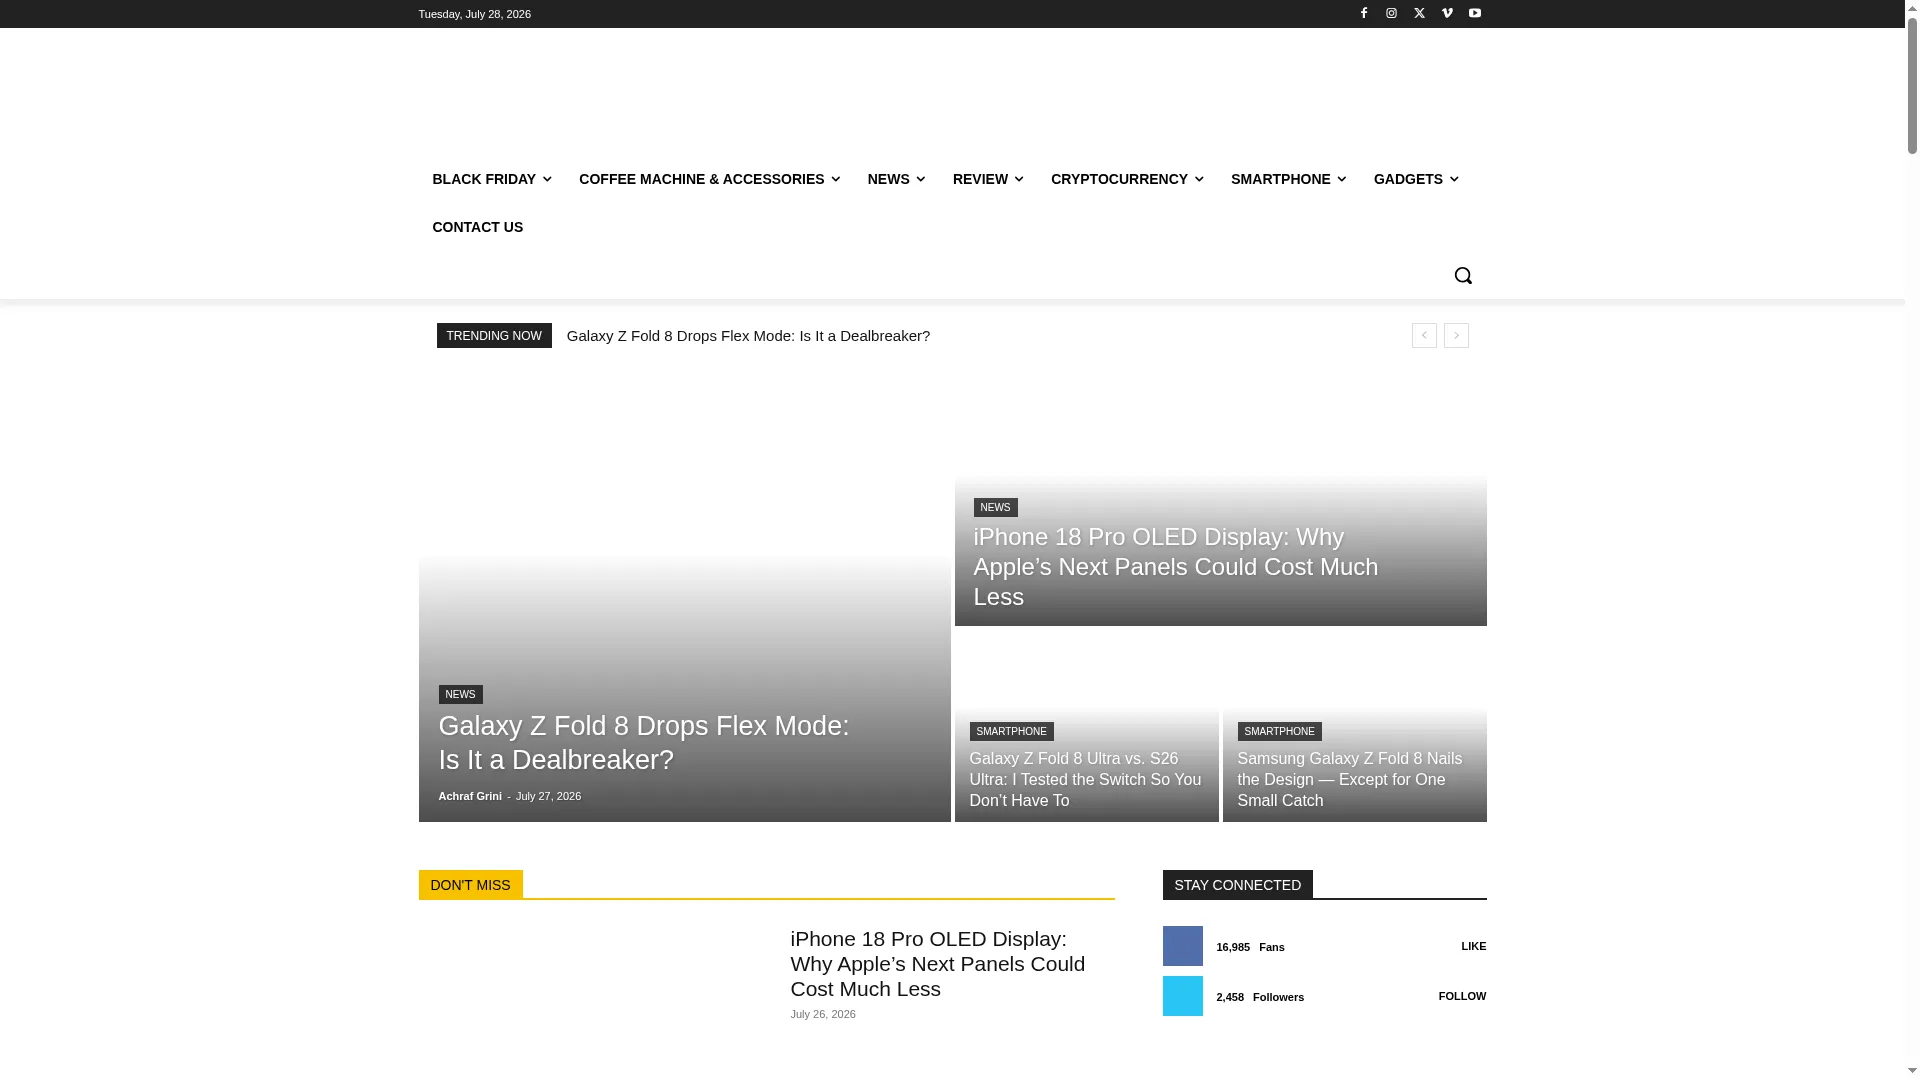The image size is (1920, 1080).
Task: Show next trending headline arrow
Action: 1456,335
